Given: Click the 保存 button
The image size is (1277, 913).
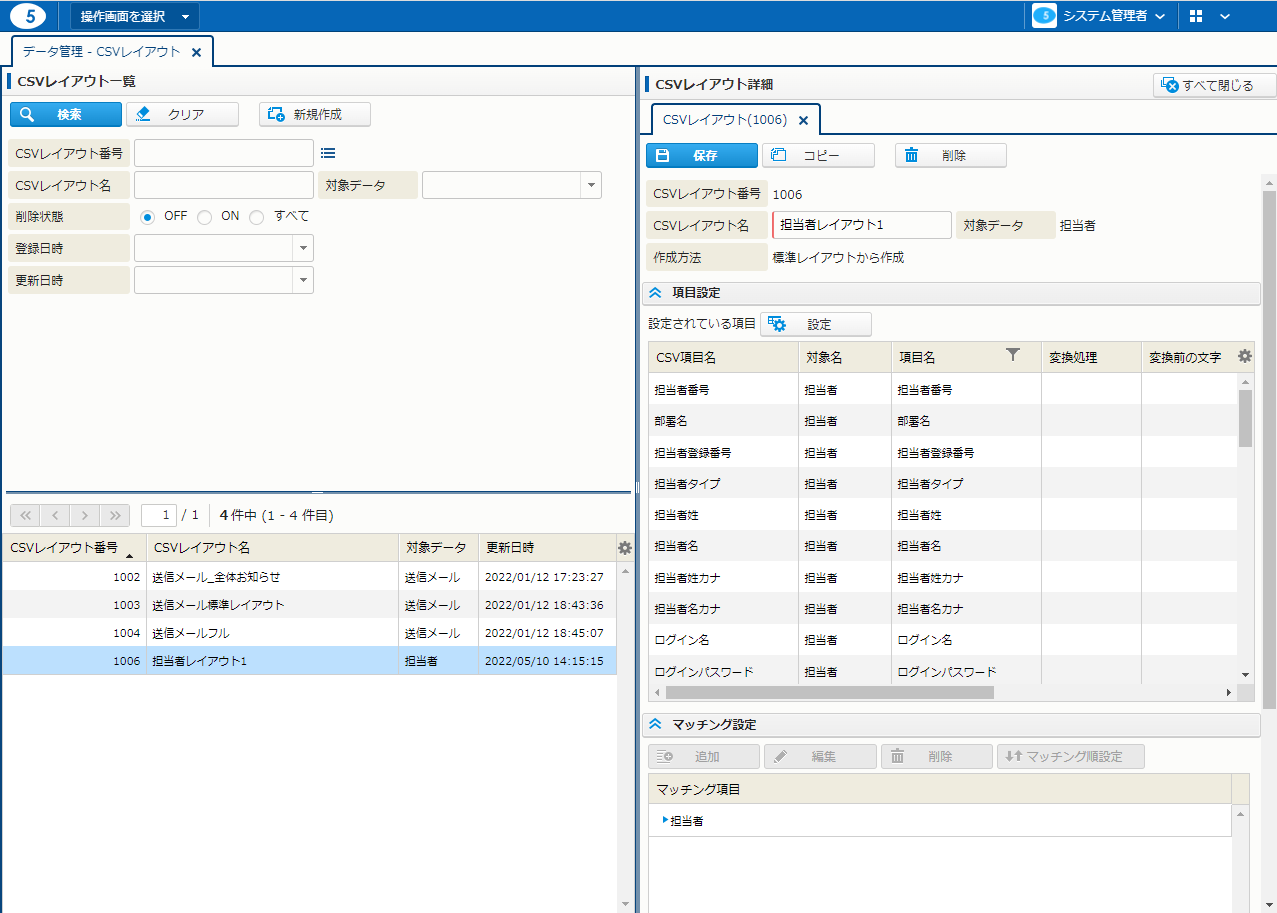Looking at the screenshot, I should point(701,156).
